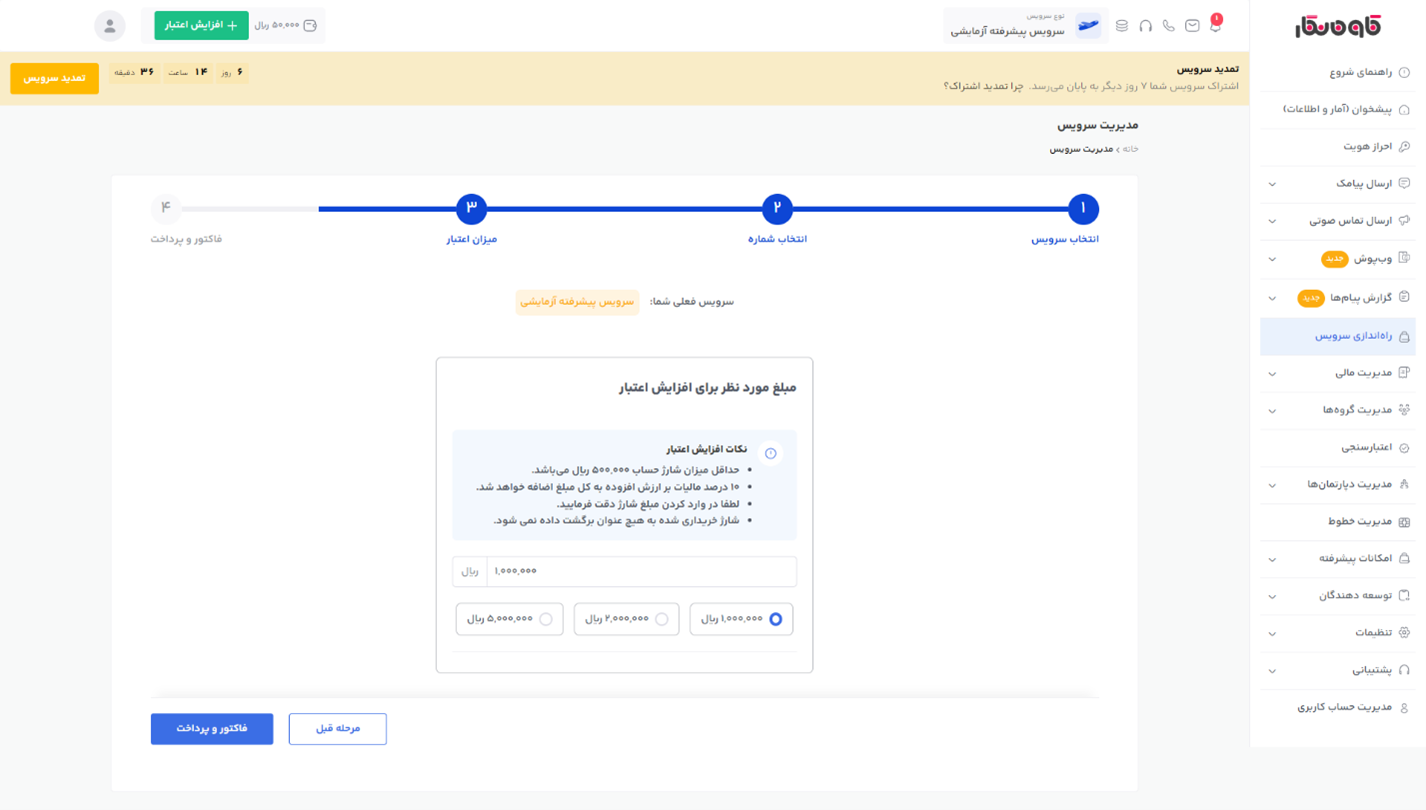The width and height of the screenshot is (1426, 810).
Task: Expand the ارسال پیامک sidebar menu
Action: point(1338,184)
